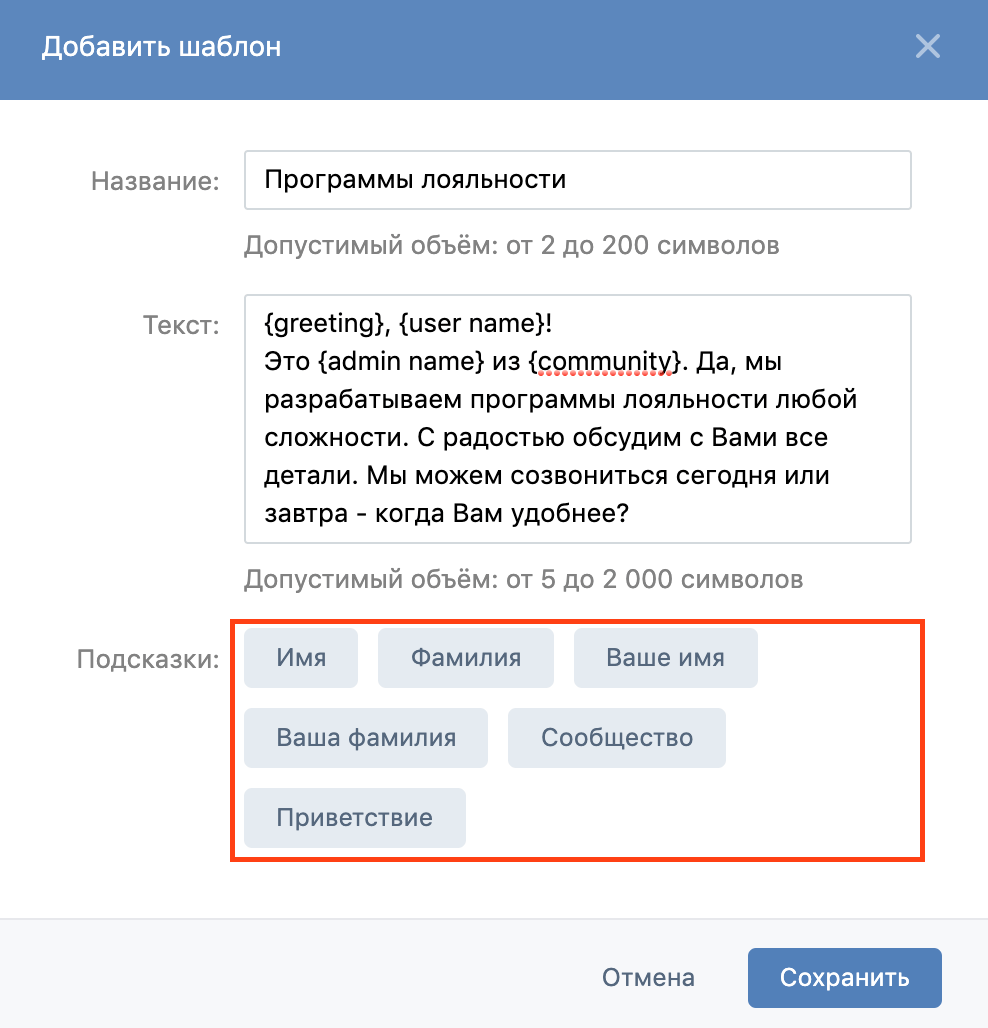Add the Ваша фамилия placeholder
This screenshot has height=1028, width=988.
click(x=366, y=738)
